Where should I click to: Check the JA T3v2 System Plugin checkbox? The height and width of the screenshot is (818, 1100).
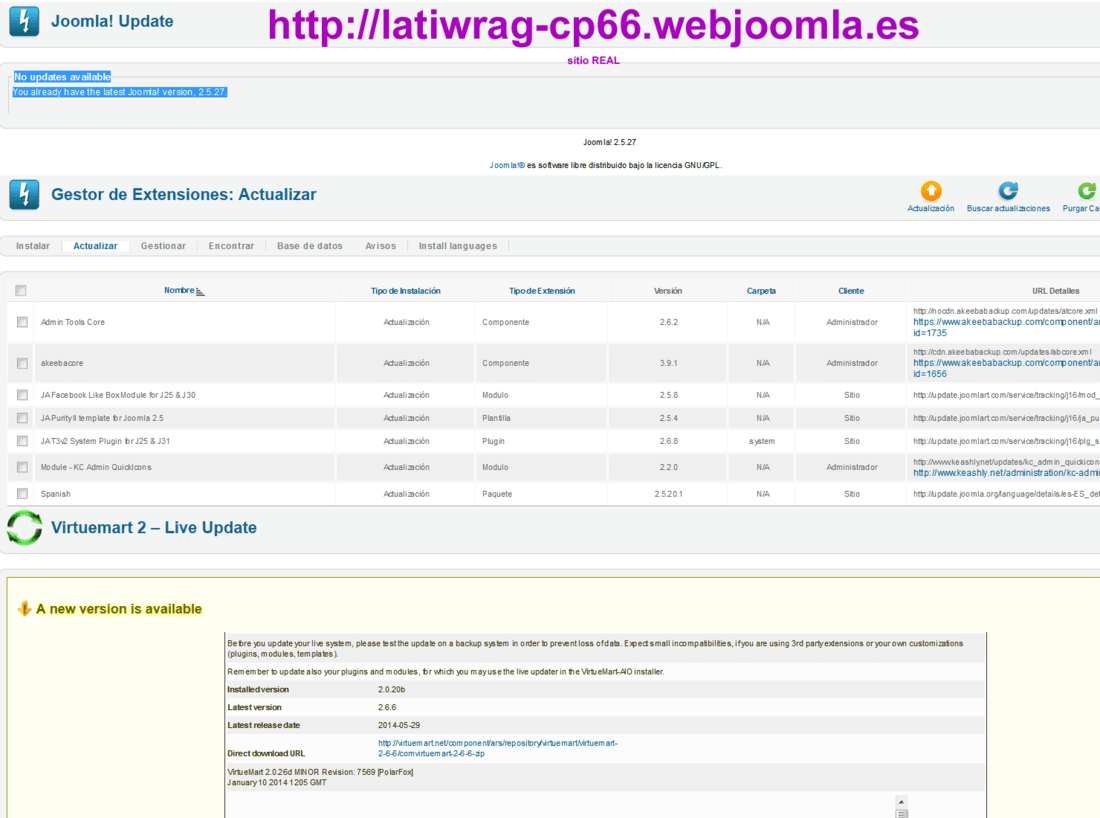coord(22,441)
